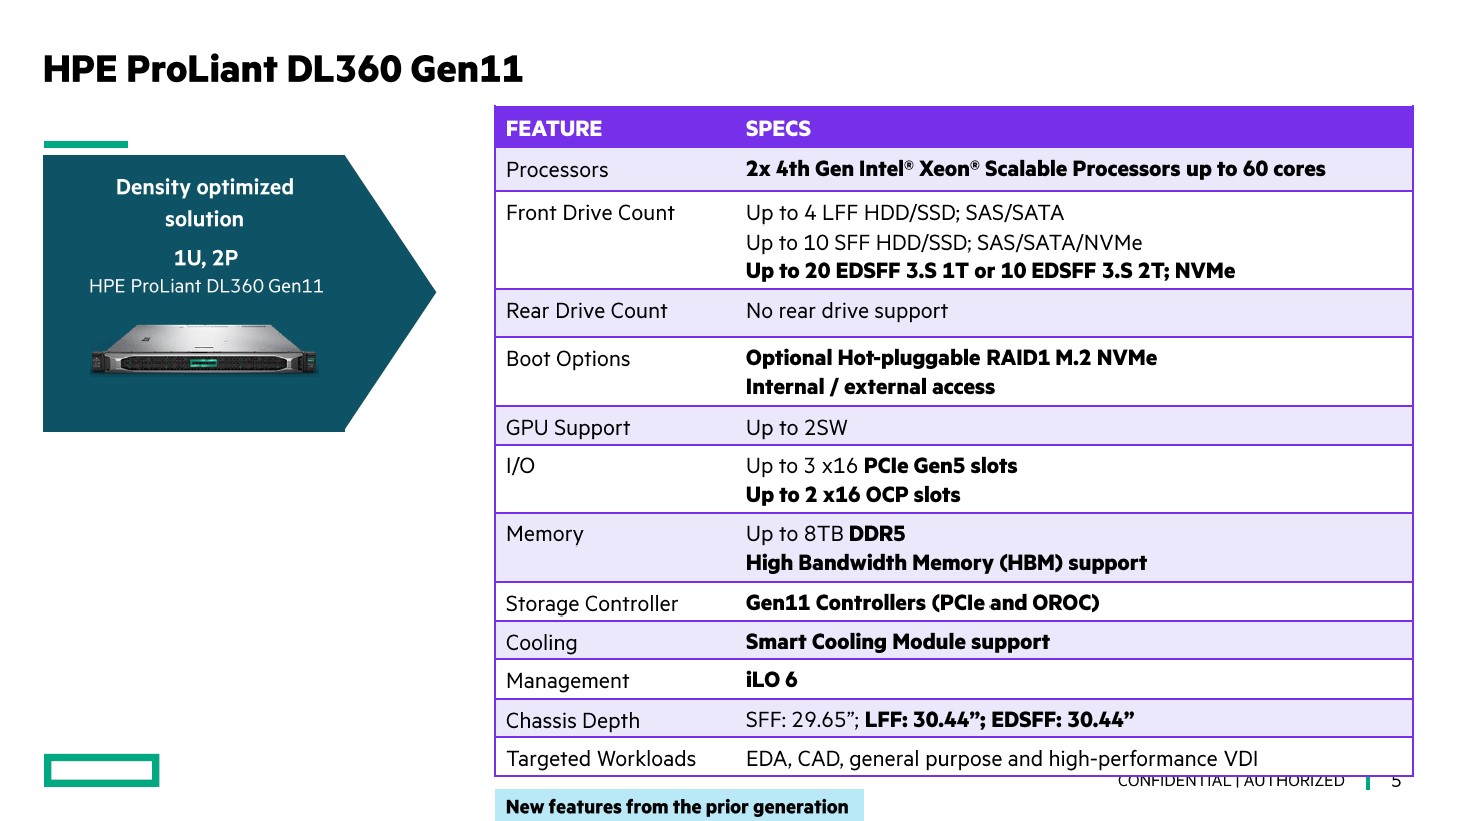Click 'Up to 2 x16 OCP slots'
1459x821 pixels.
pos(853,495)
